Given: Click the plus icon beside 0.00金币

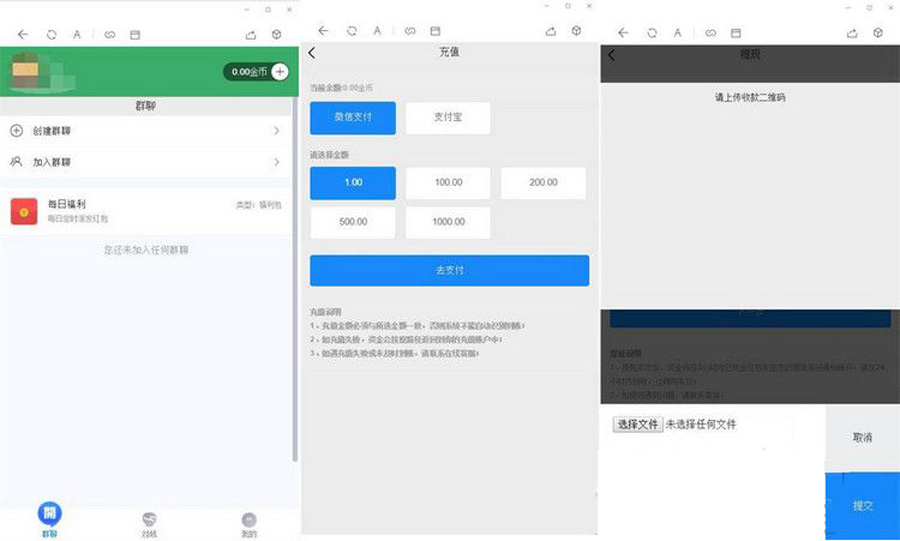Looking at the screenshot, I should (x=280, y=71).
